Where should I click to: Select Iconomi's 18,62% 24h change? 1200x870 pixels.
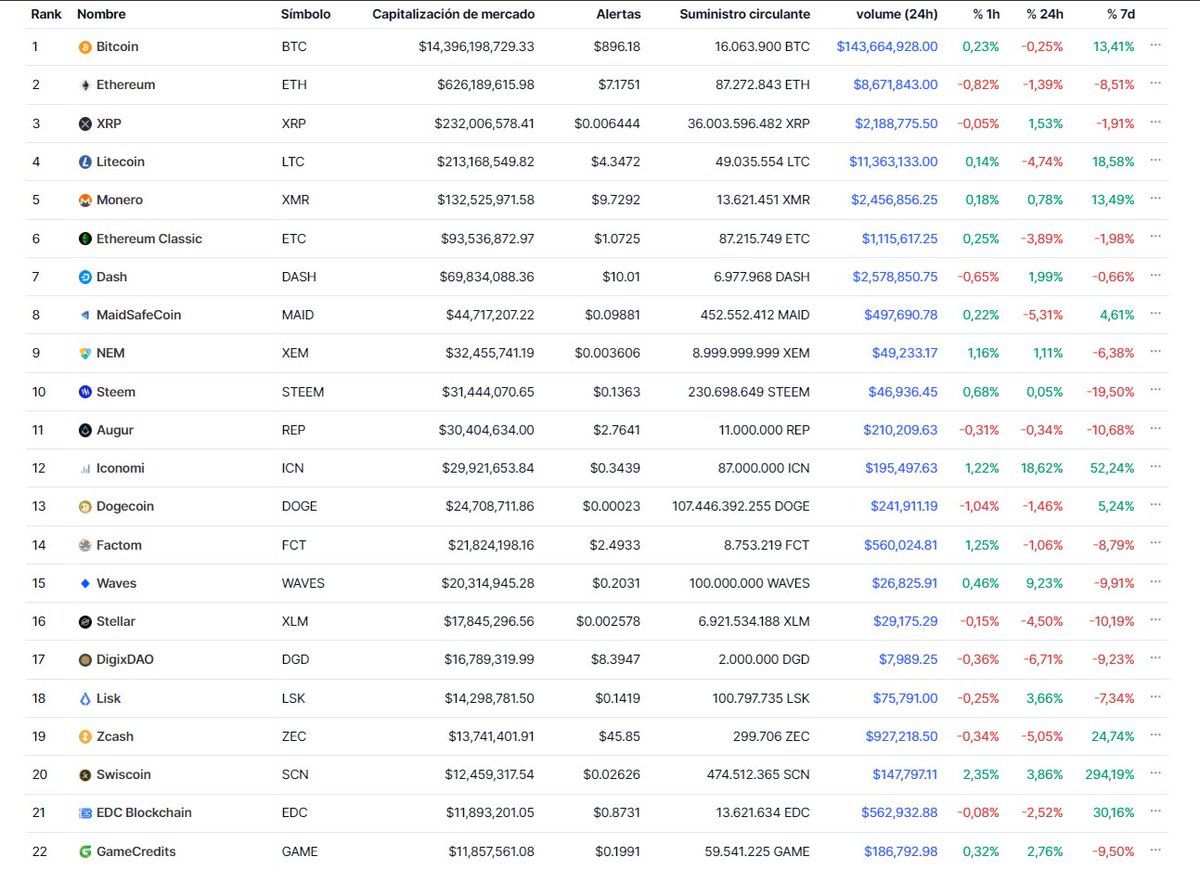point(1041,468)
